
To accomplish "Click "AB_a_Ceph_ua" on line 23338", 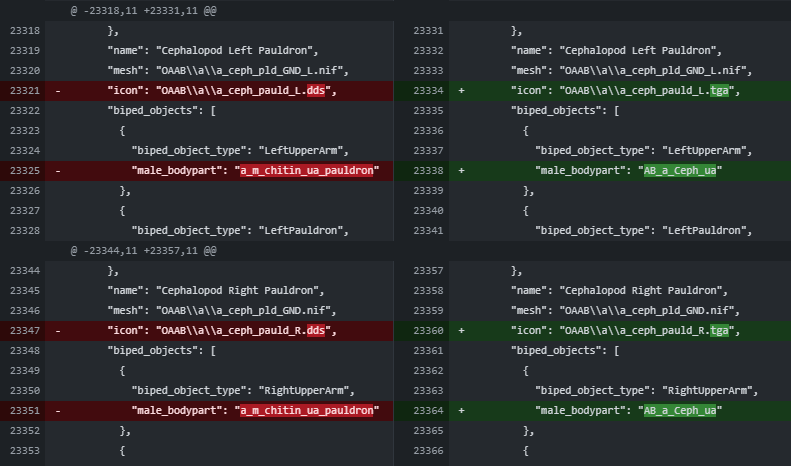I will point(680,170).
